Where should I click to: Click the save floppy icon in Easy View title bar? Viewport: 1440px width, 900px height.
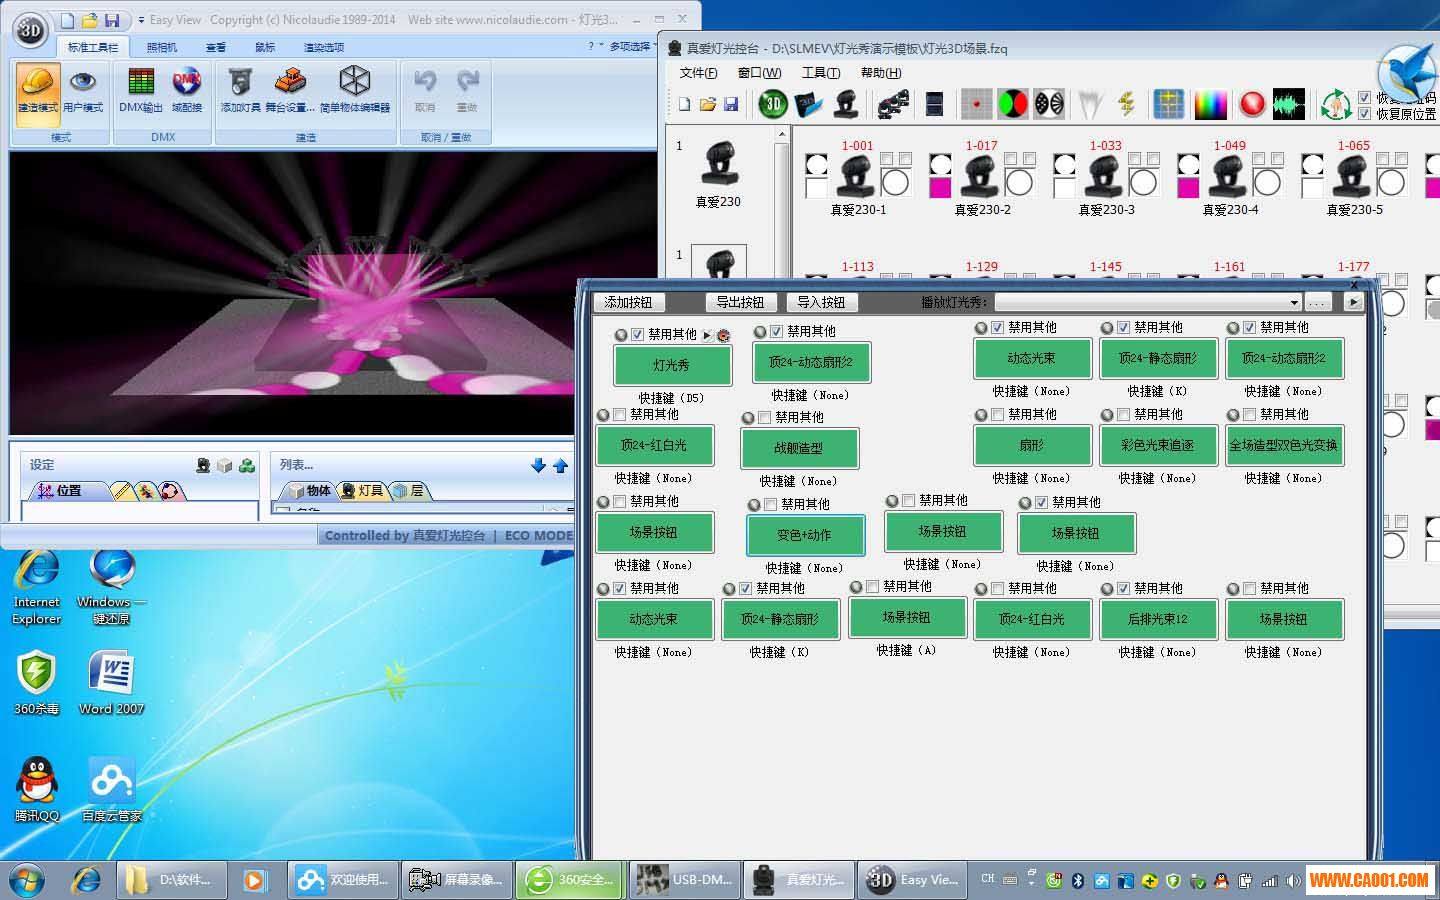(x=112, y=20)
